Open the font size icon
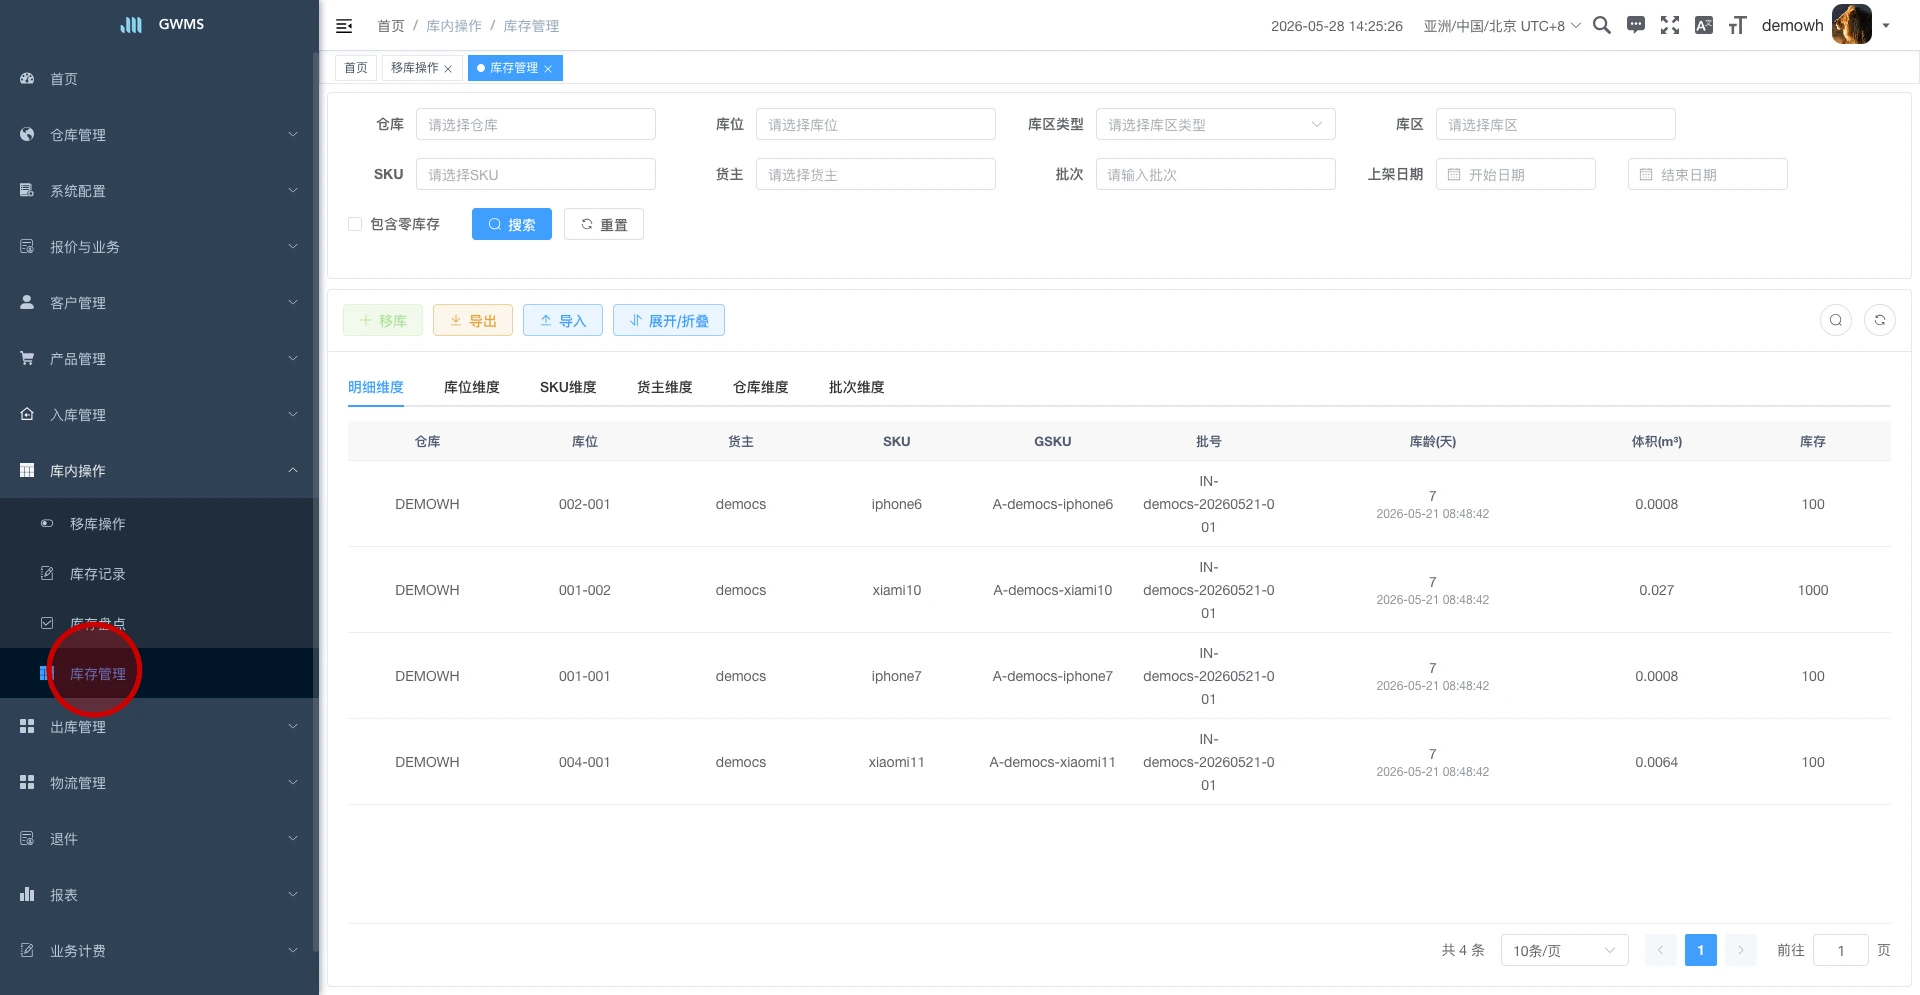The image size is (1920, 995). (x=1738, y=26)
